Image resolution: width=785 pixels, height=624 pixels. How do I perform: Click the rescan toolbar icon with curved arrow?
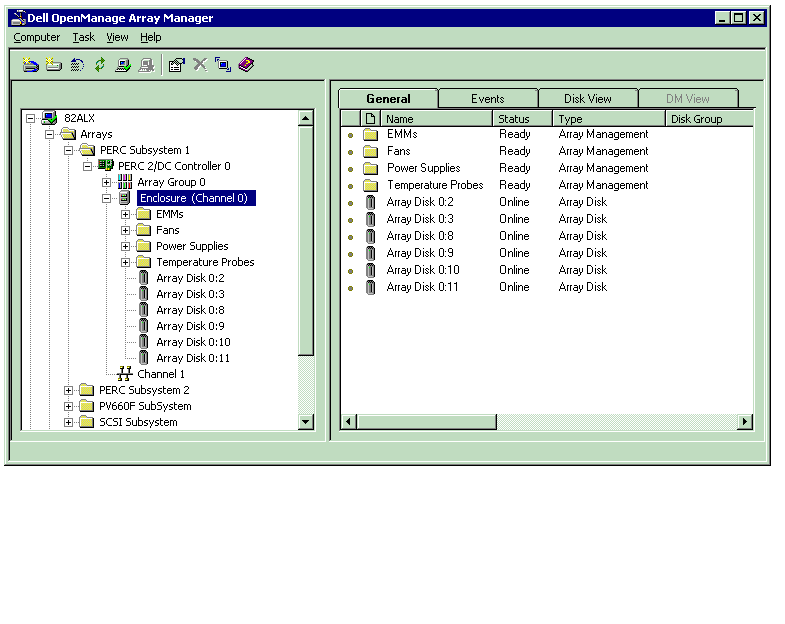pos(77,65)
